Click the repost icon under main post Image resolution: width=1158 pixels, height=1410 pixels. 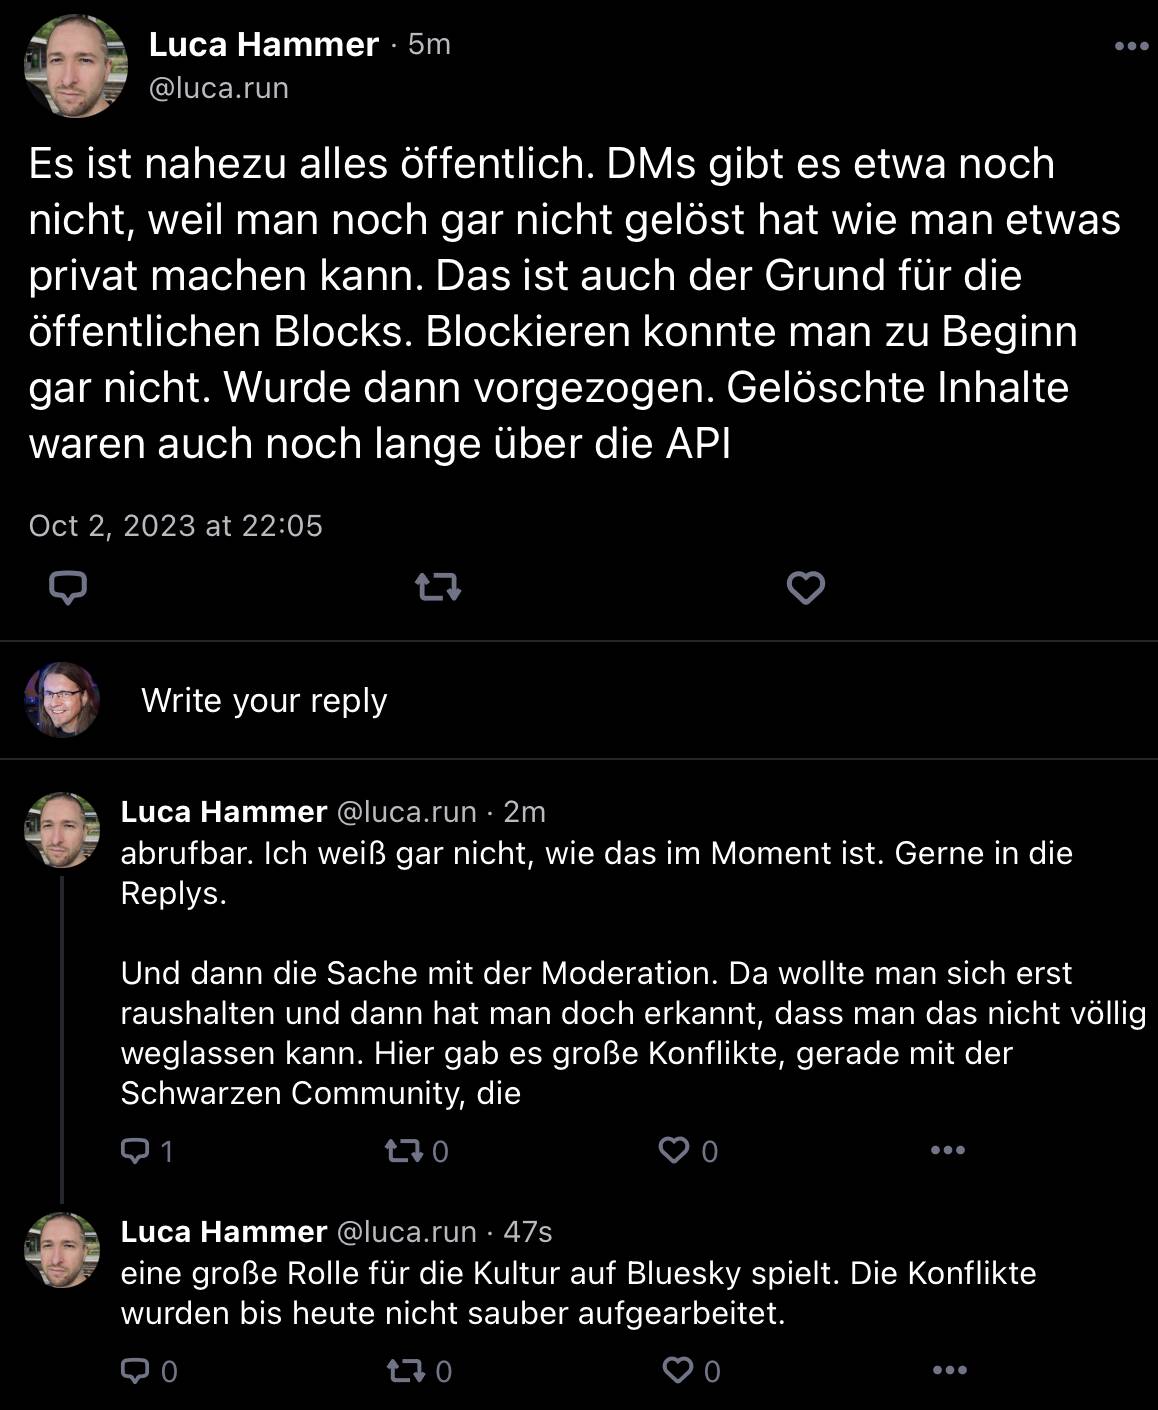tap(438, 588)
